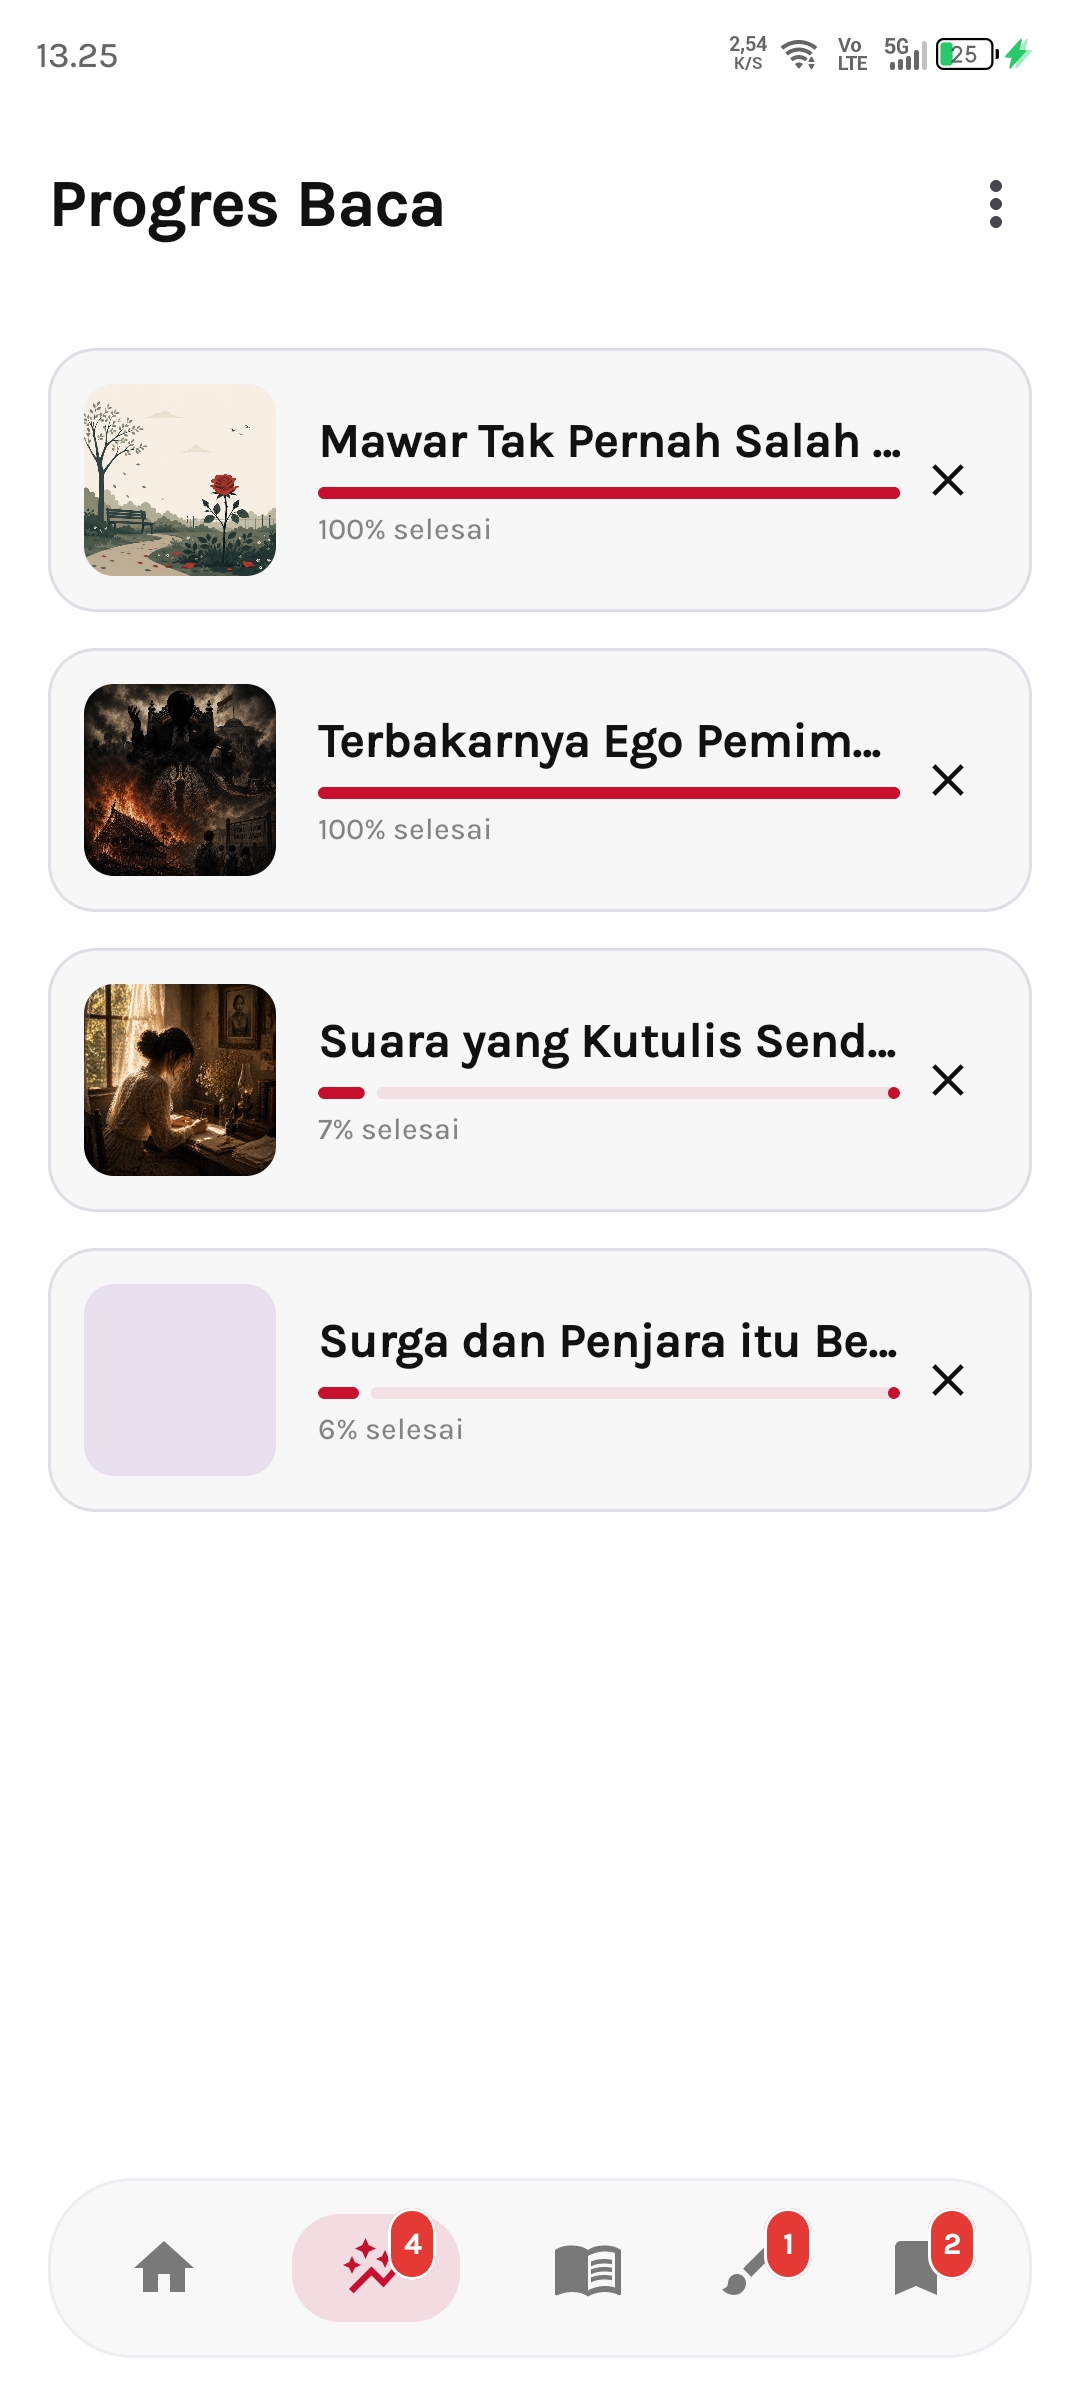Tap the rose cover thumbnail
1080x2400 pixels.
click(180, 480)
